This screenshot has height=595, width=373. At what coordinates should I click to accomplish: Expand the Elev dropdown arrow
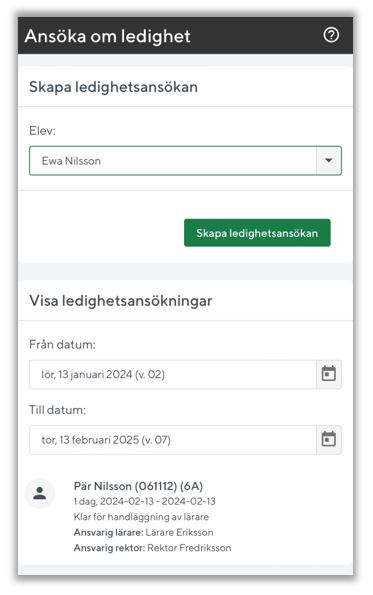pos(329,161)
